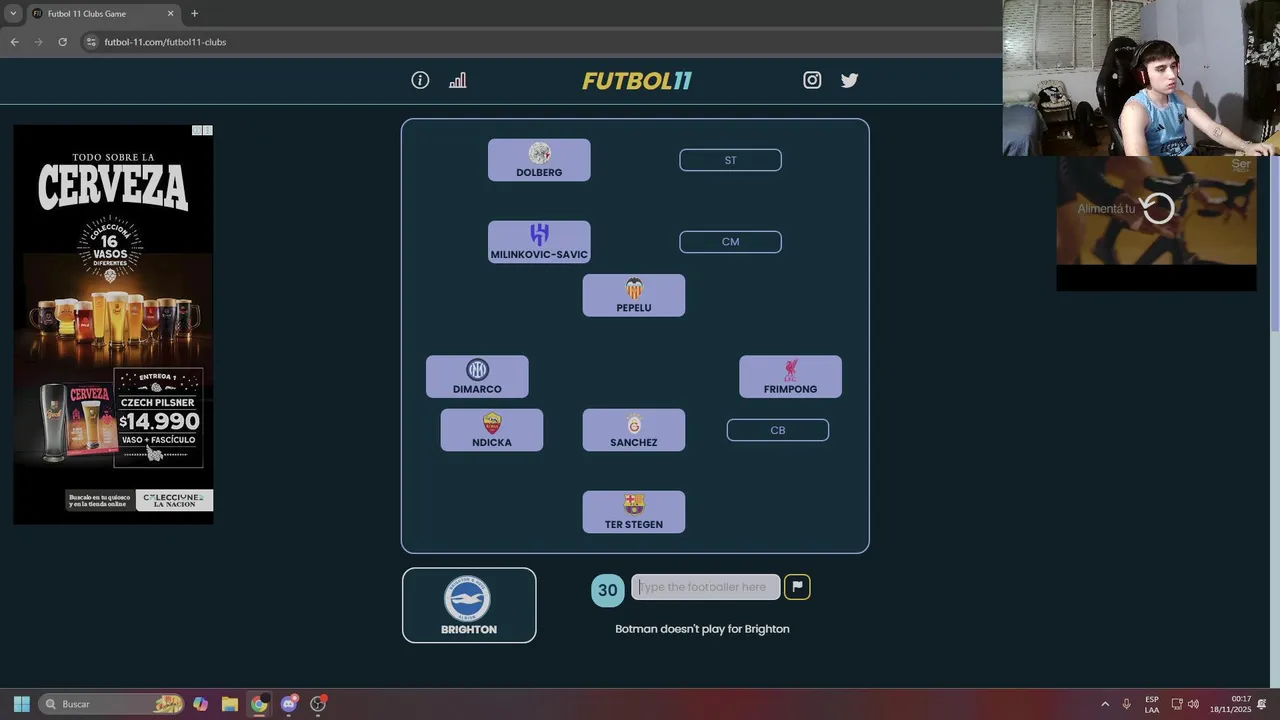Viewport: 1280px width, 720px height.
Task: Open the game info icon
Action: click(420, 80)
